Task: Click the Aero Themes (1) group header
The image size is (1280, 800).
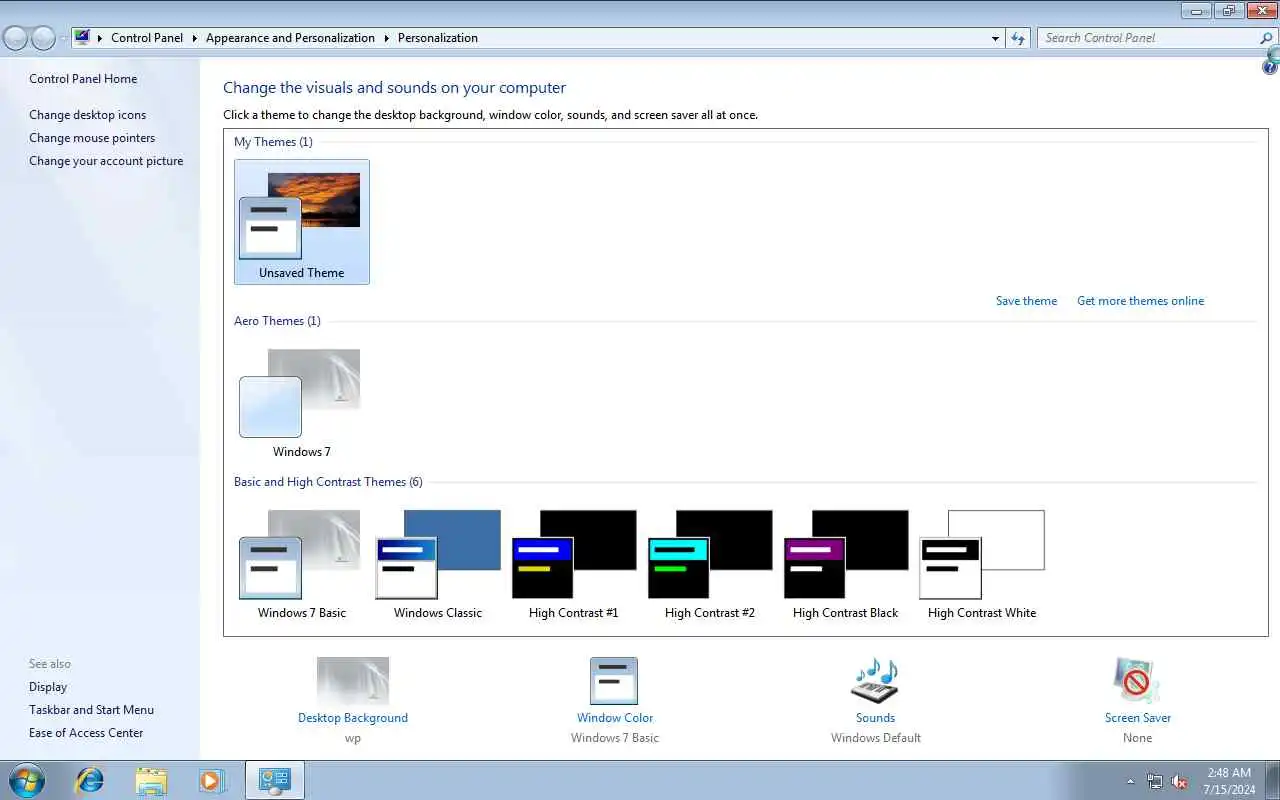Action: 277,321
